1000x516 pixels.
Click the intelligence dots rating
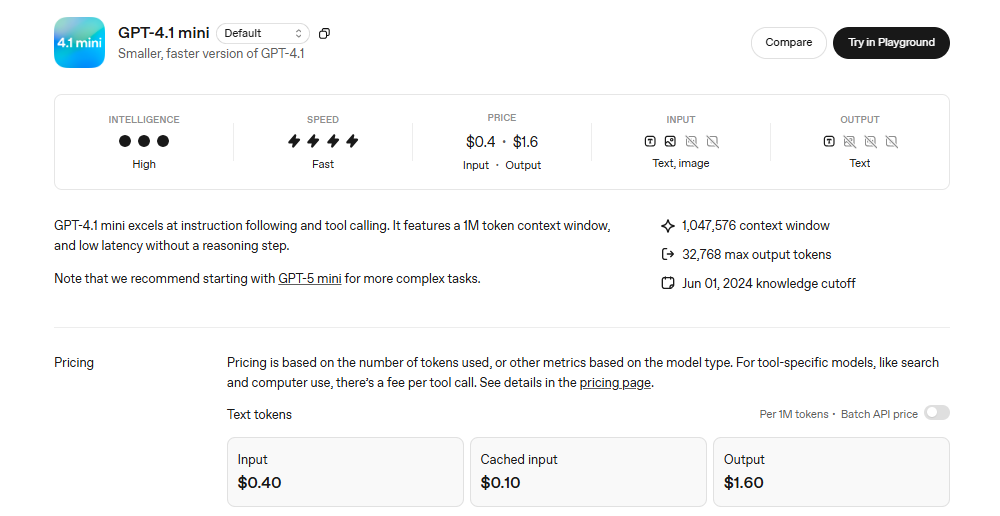tap(144, 141)
